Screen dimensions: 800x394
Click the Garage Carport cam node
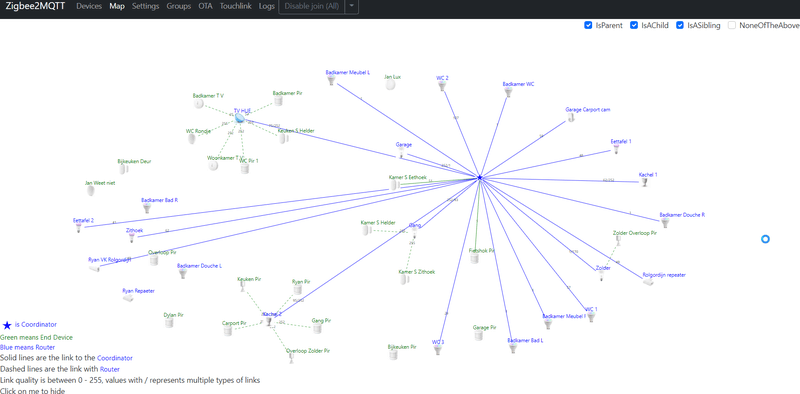571,118
